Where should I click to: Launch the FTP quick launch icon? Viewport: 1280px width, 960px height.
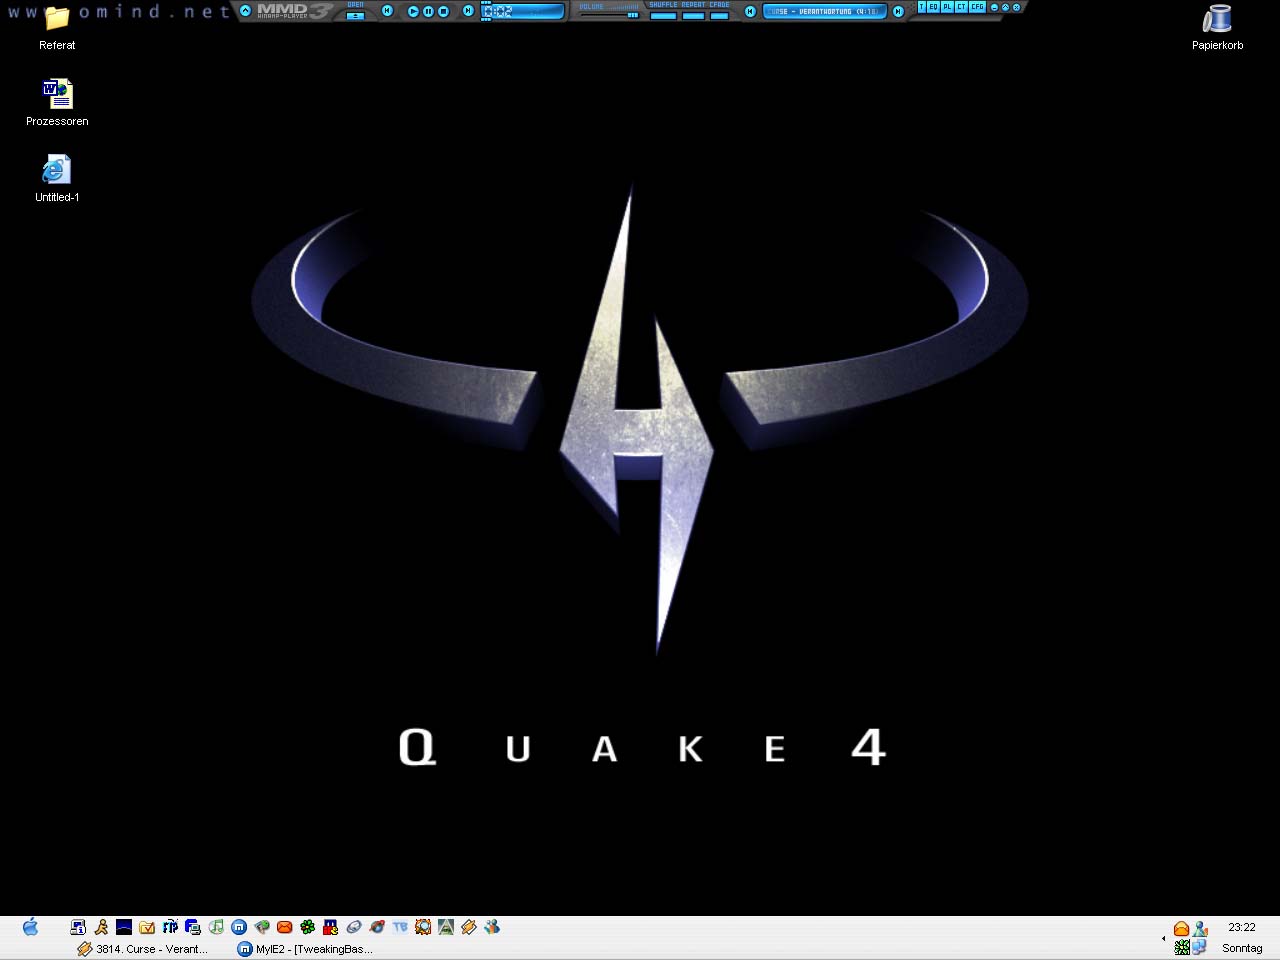170,927
